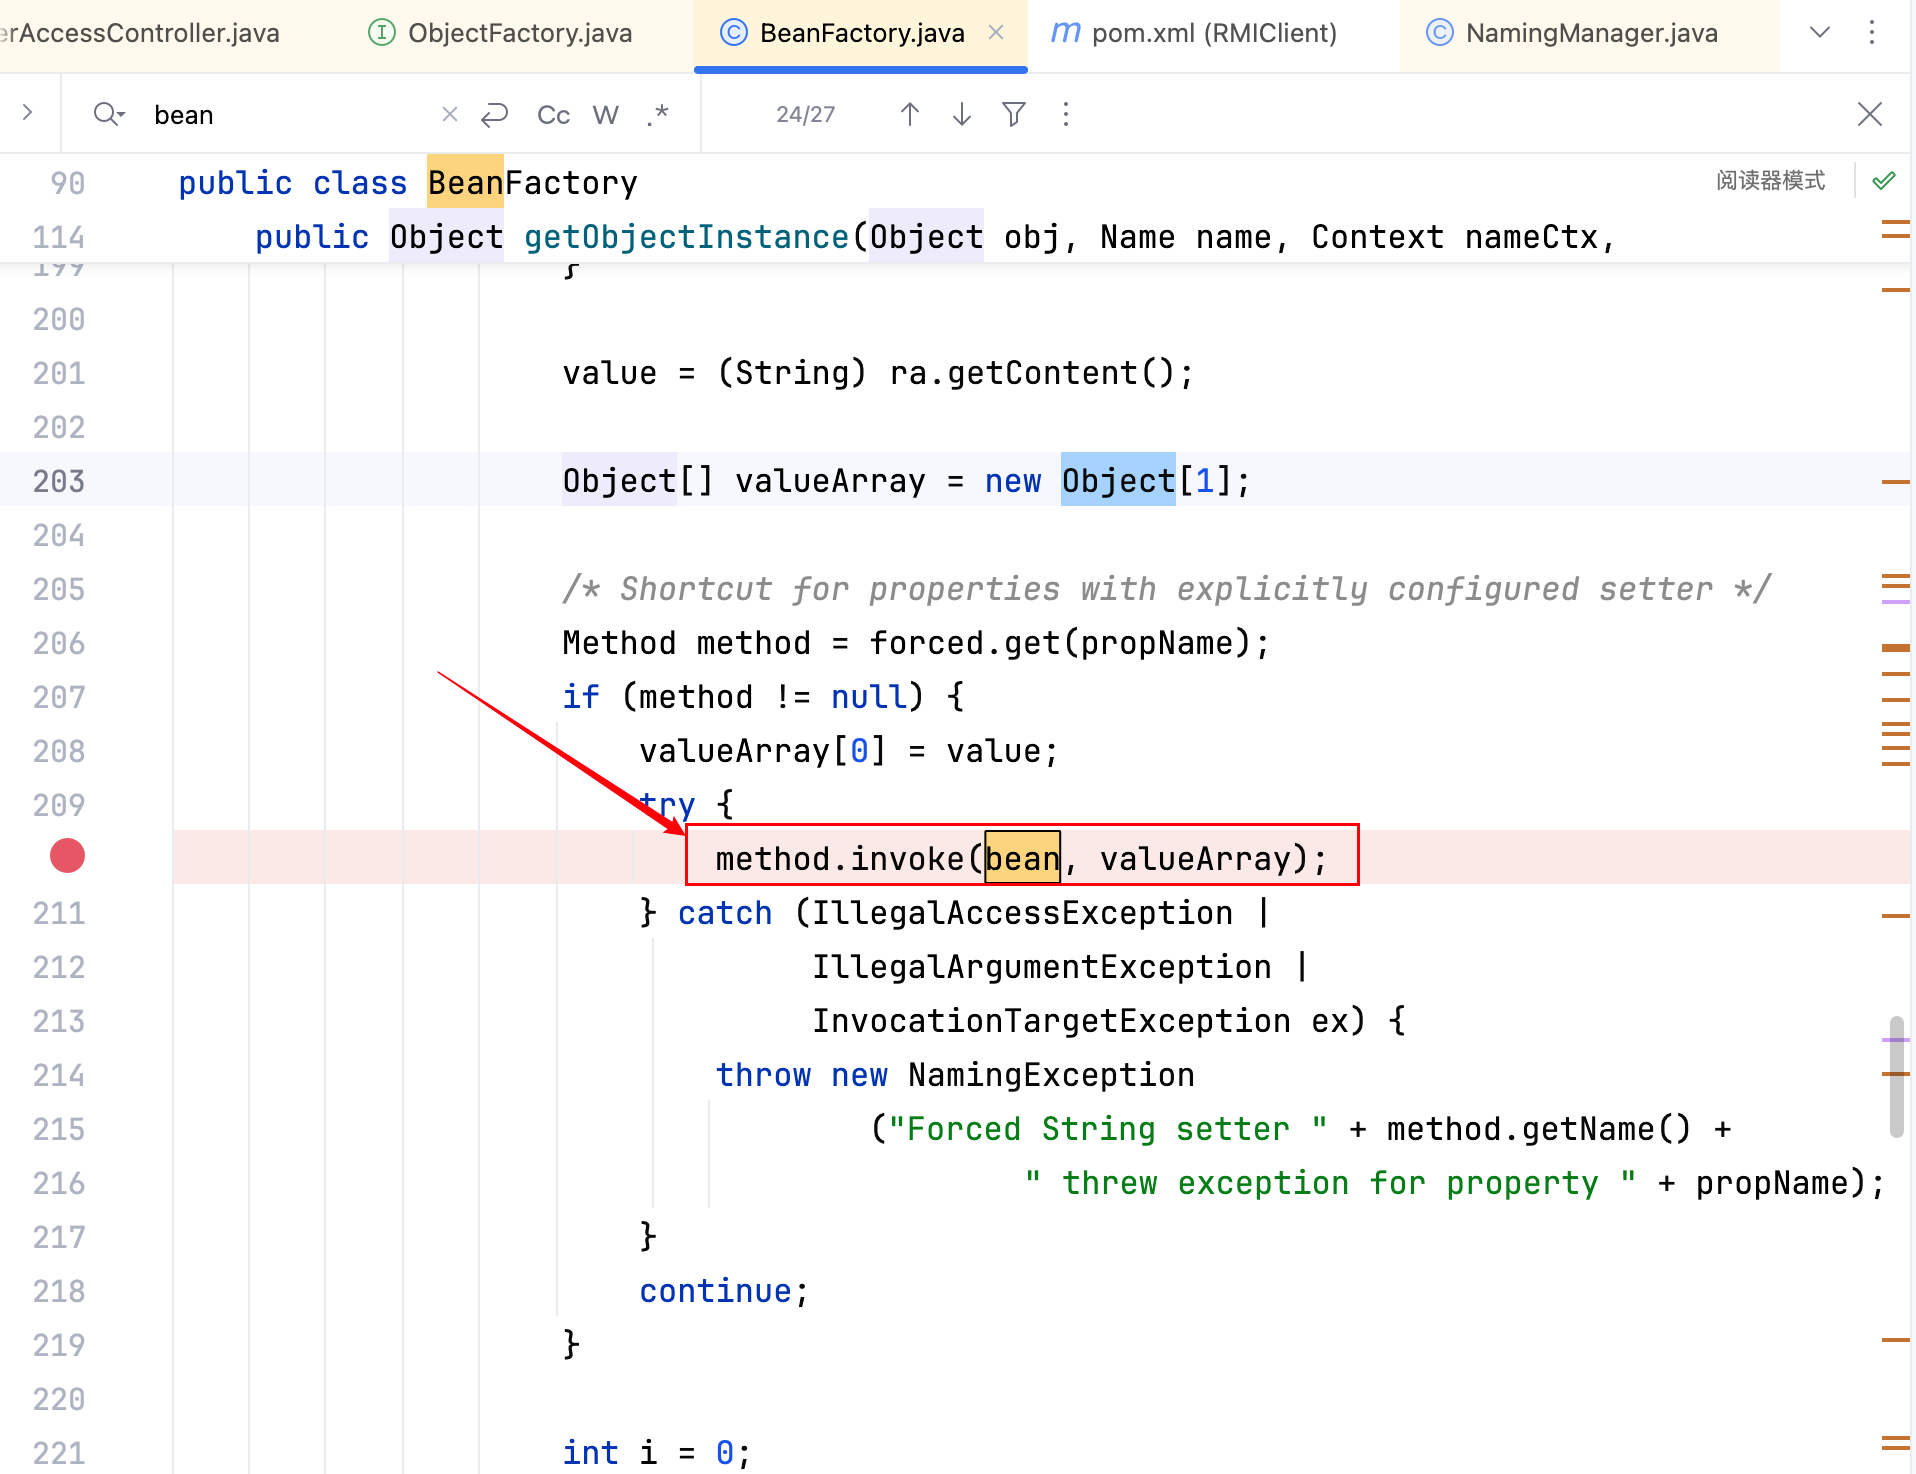The image size is (1916, 1474).
Task: Open more search options (three dots)
Action: click(1066, 115)
